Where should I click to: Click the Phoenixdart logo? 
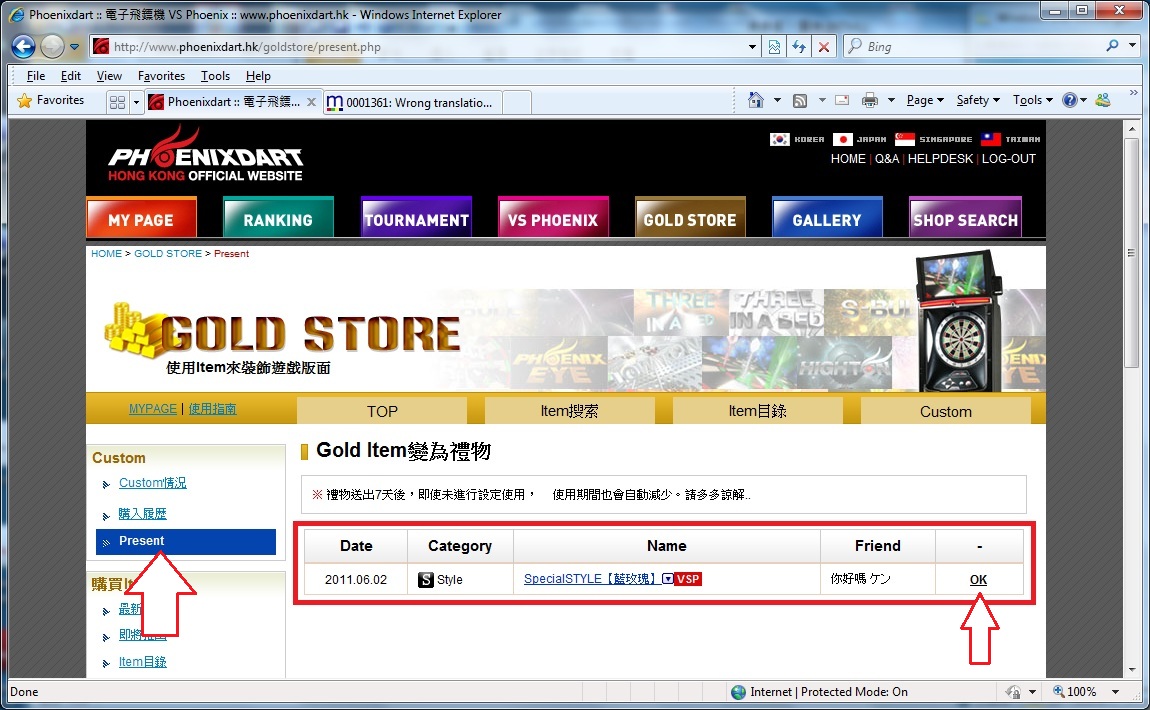tap(205, 155)
